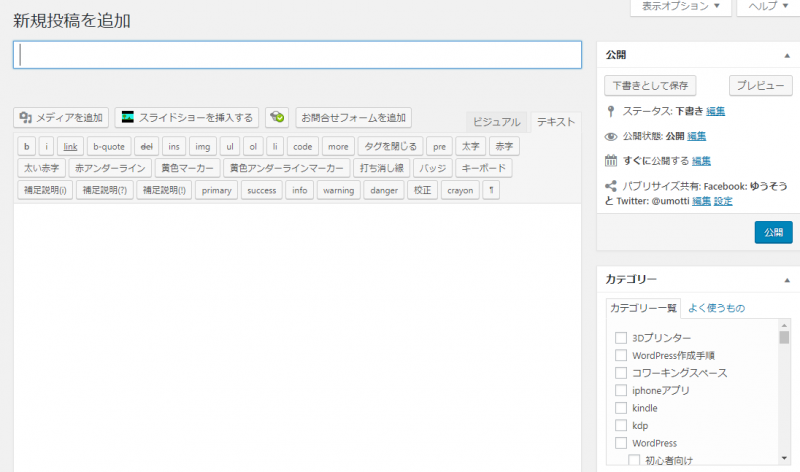Tick the kindle category checkbox
Screen dimensions: 800x472
(621, 408)
